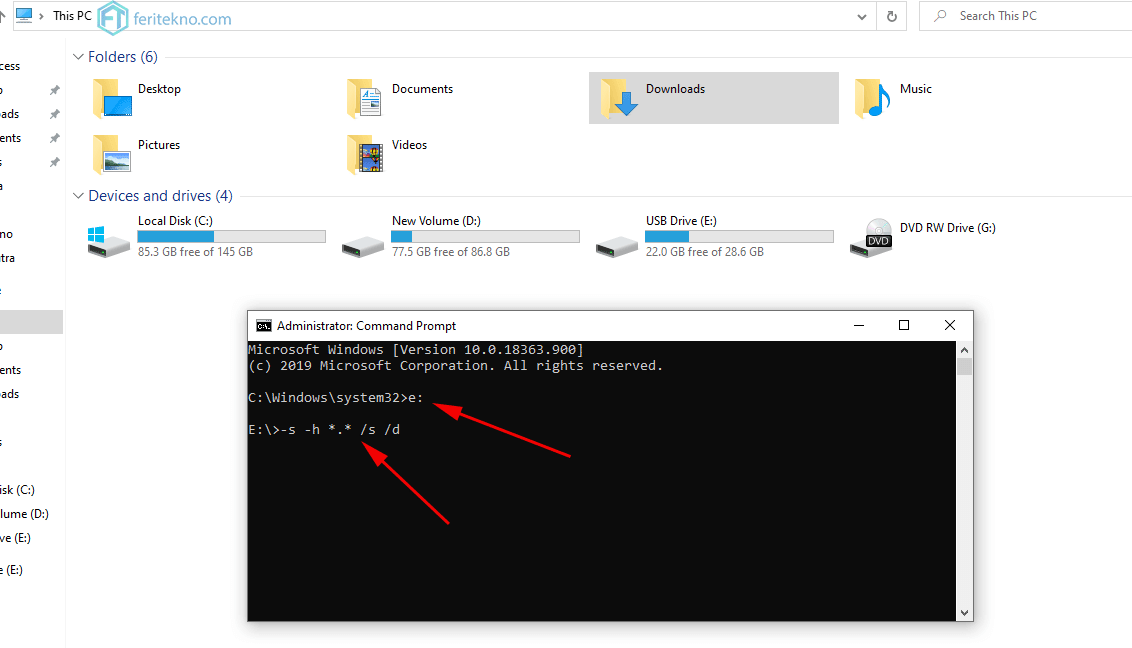
Task: Click the refresh button beside address bar
Action: pos(892,16)
